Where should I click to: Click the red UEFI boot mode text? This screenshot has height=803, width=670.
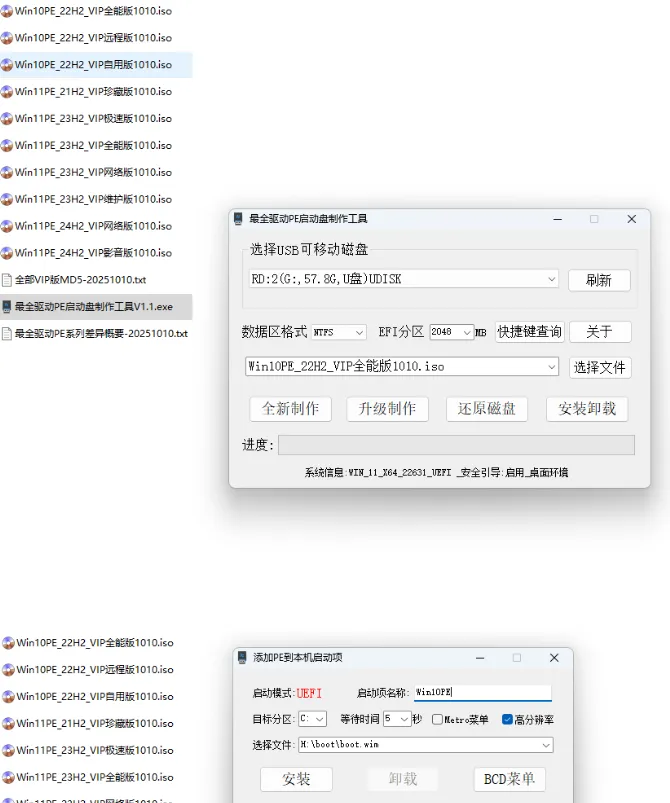click(x=309, y=693)
